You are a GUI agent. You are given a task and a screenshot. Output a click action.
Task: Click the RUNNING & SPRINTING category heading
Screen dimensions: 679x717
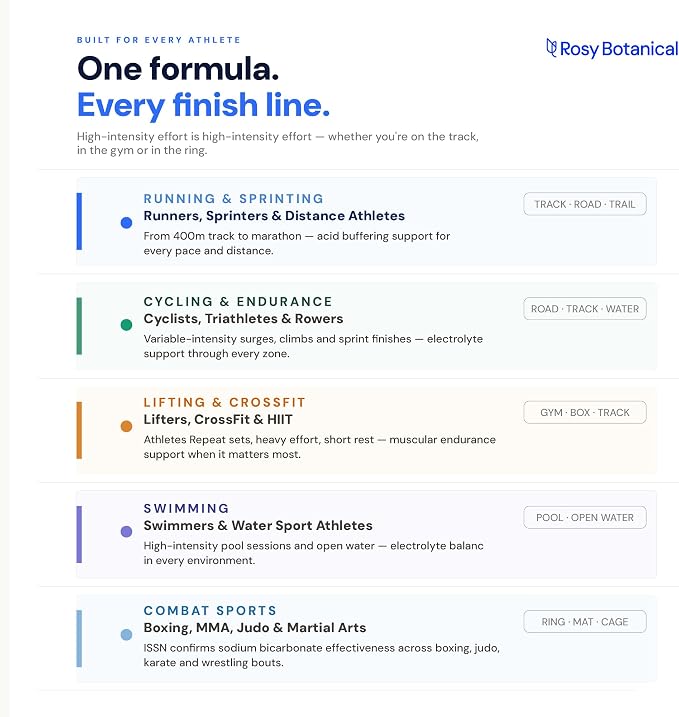point(233,198)
